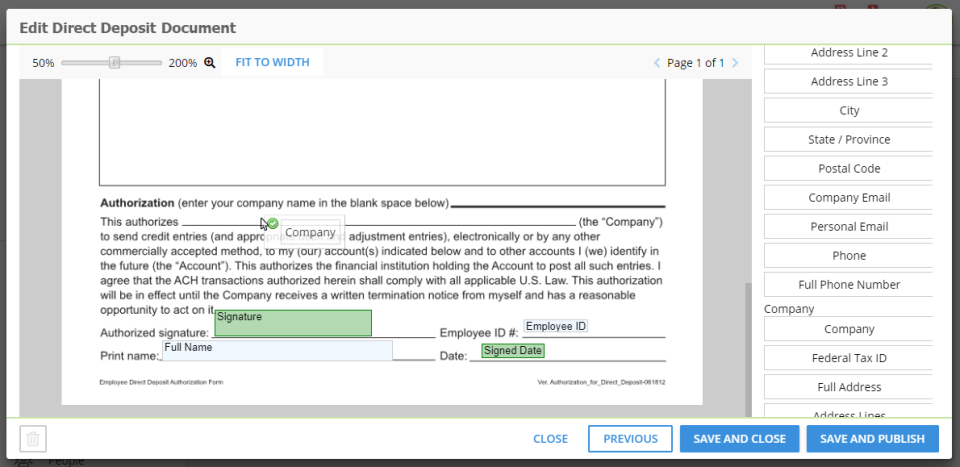The height and width of the screenshot is (467, 960).
Task: Pick the Company Email field
Action: [849, 198]
